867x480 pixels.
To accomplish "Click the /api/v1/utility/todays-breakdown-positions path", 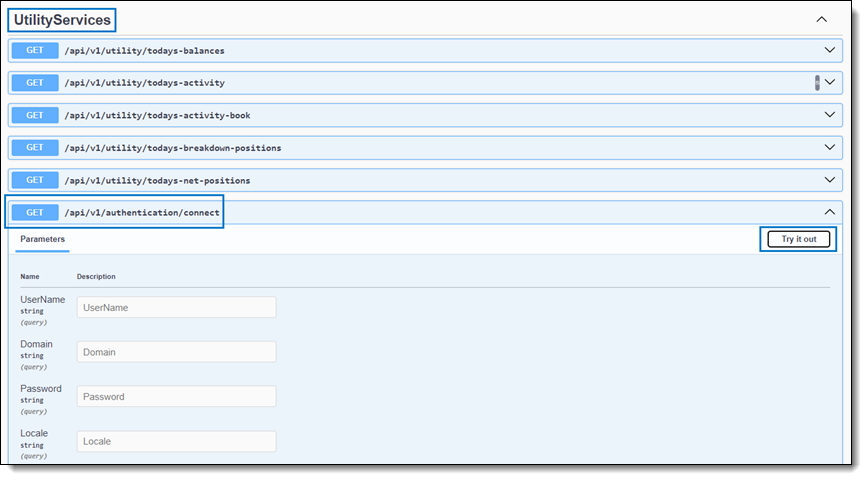I will coord(173,148).
